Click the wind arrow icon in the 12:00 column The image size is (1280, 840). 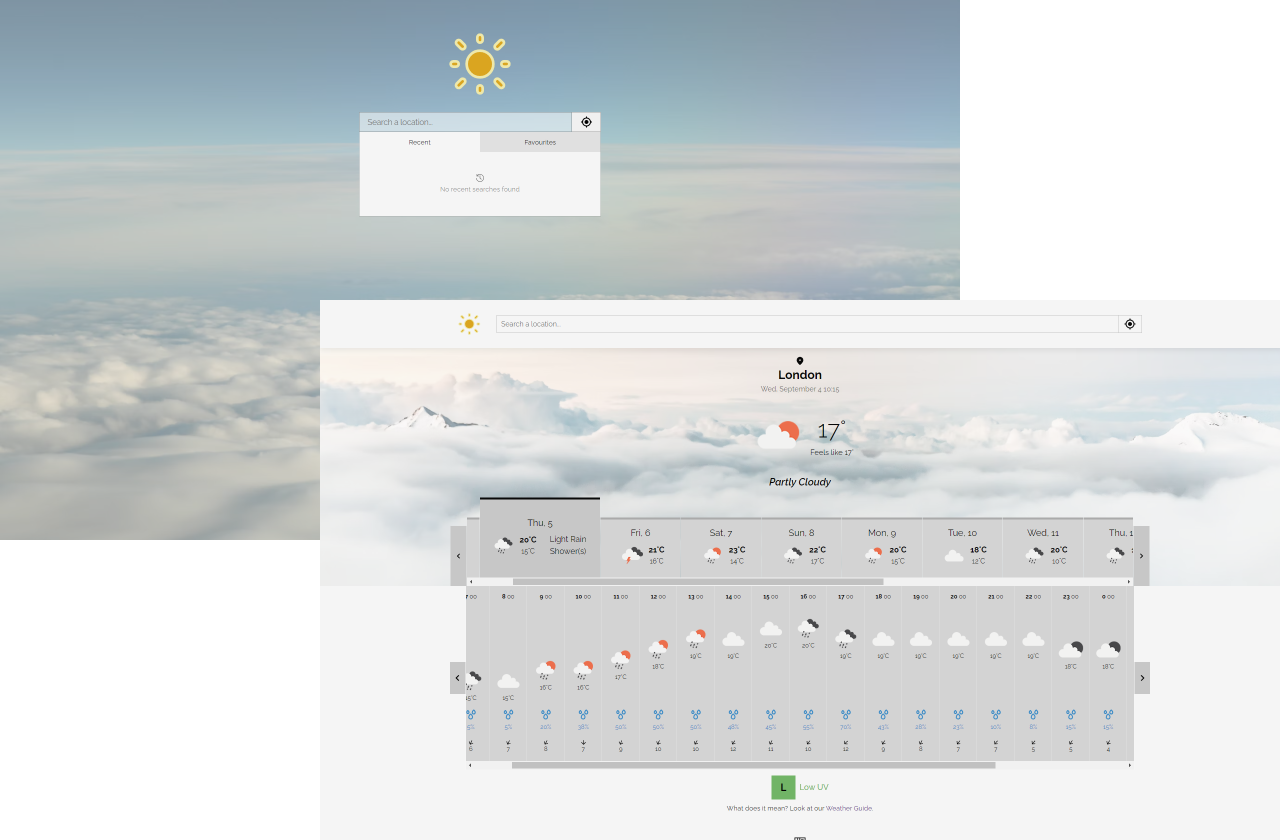(658, 740)
